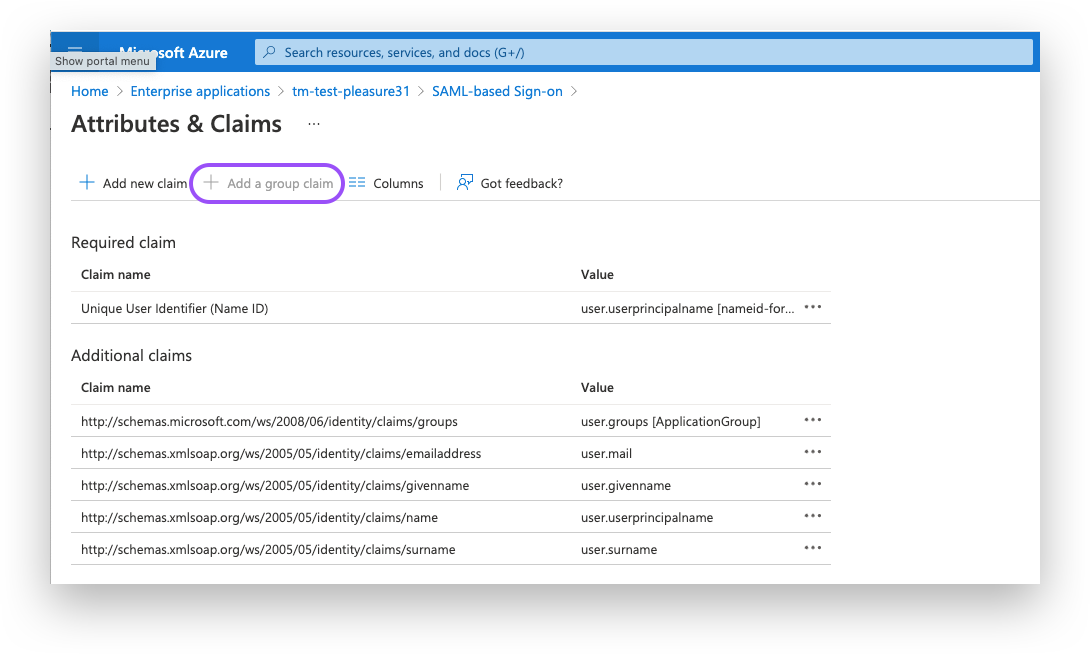Open the Unique User Identifier (Name ID) claim
The width and height of the screenshot is (1090, 654).
coord(174,308)
